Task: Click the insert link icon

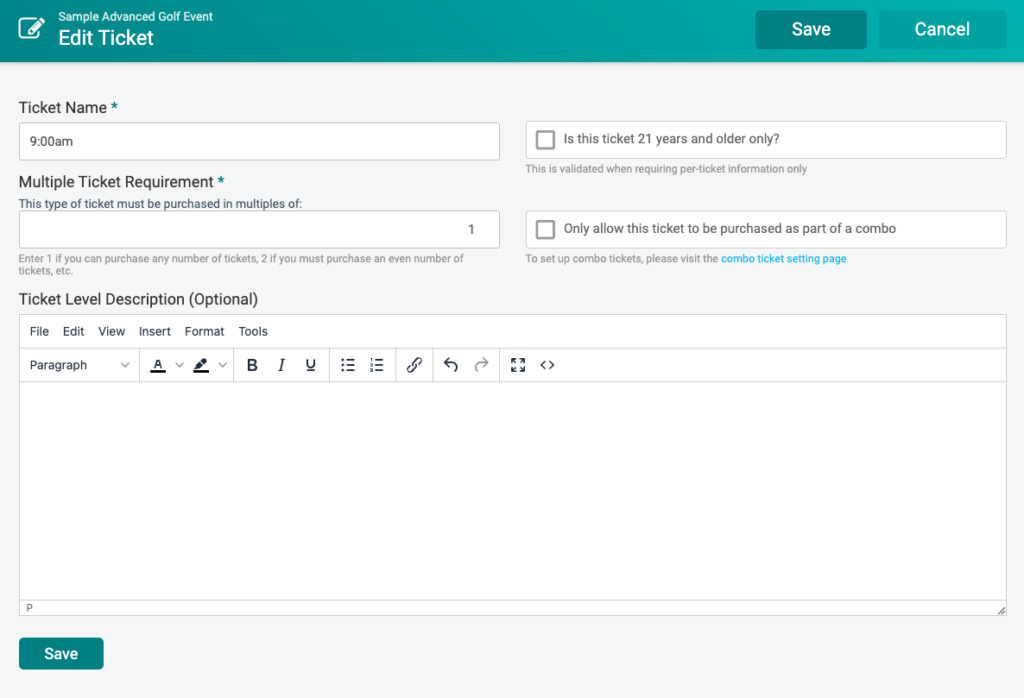Action: [414, 365]
